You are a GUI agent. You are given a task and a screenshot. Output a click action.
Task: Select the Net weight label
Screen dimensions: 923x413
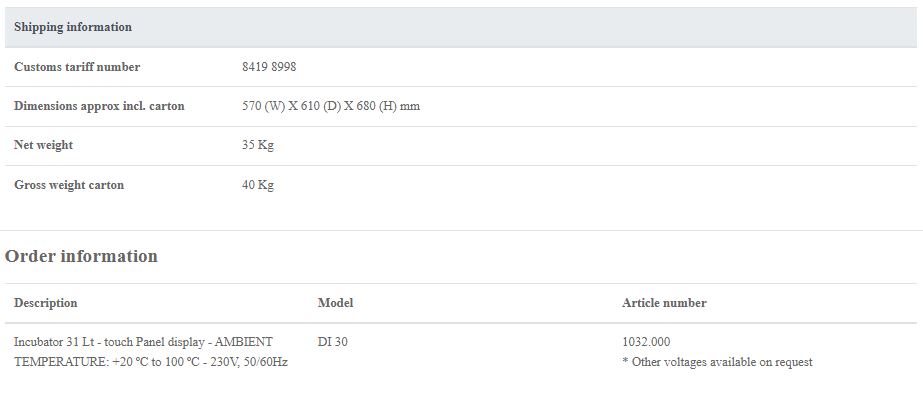click(44, 145)
